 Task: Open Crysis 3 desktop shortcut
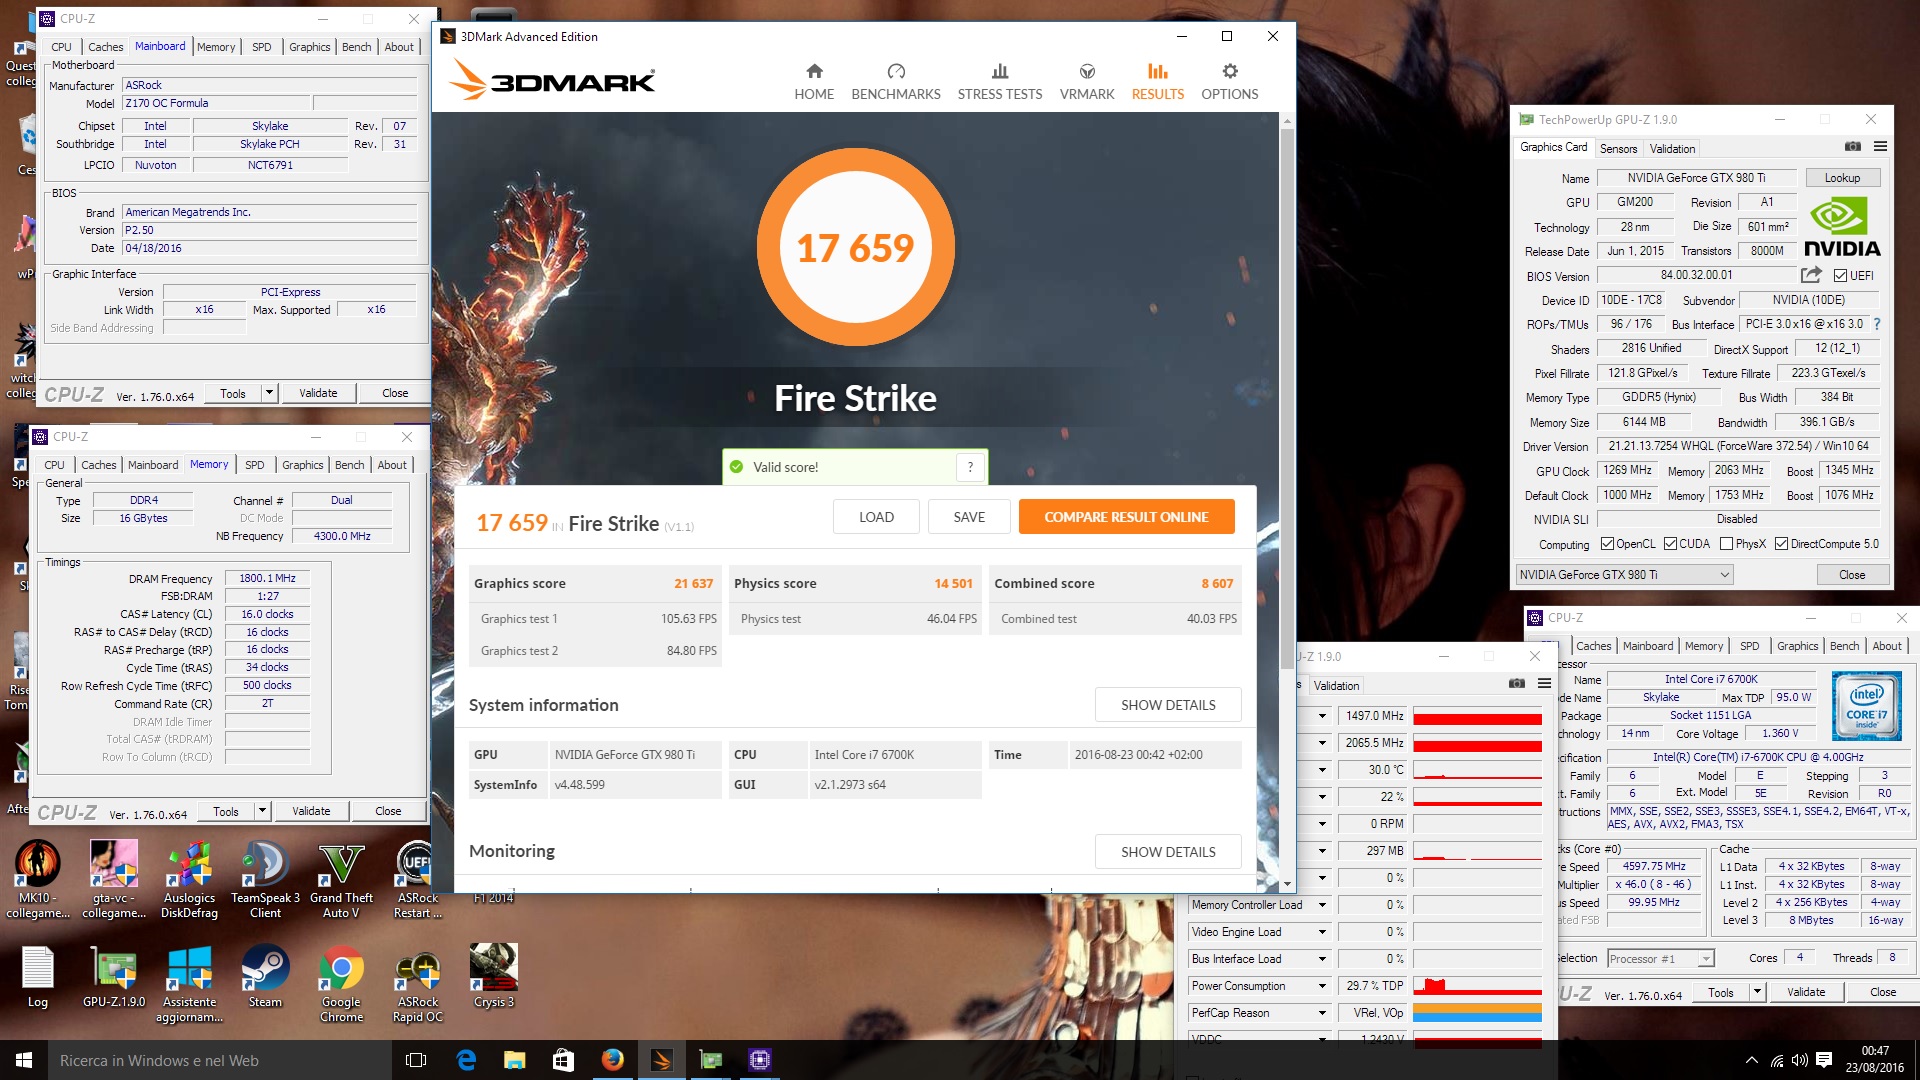pos(494,977)
